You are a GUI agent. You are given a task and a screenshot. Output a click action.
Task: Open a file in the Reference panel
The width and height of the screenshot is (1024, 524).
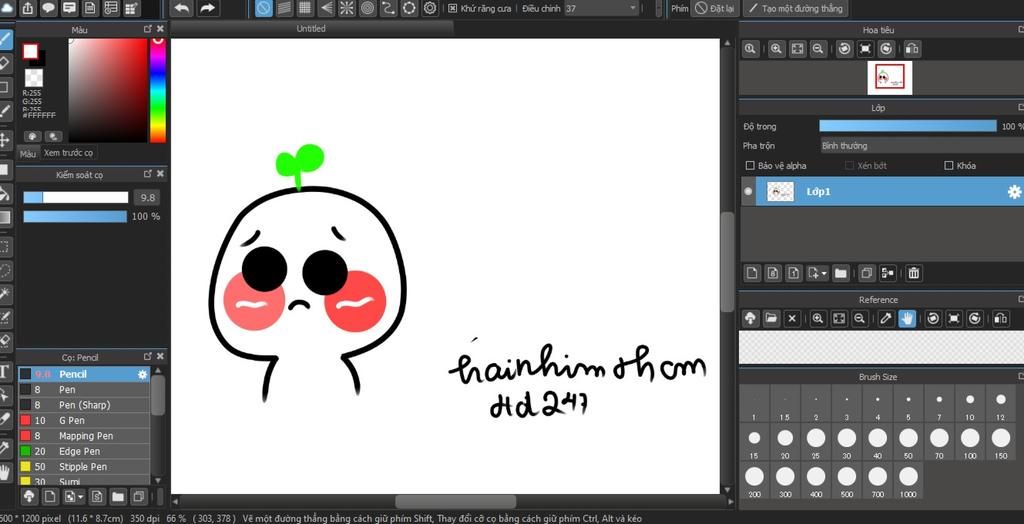pyautogui.click(x=771, y=318)
